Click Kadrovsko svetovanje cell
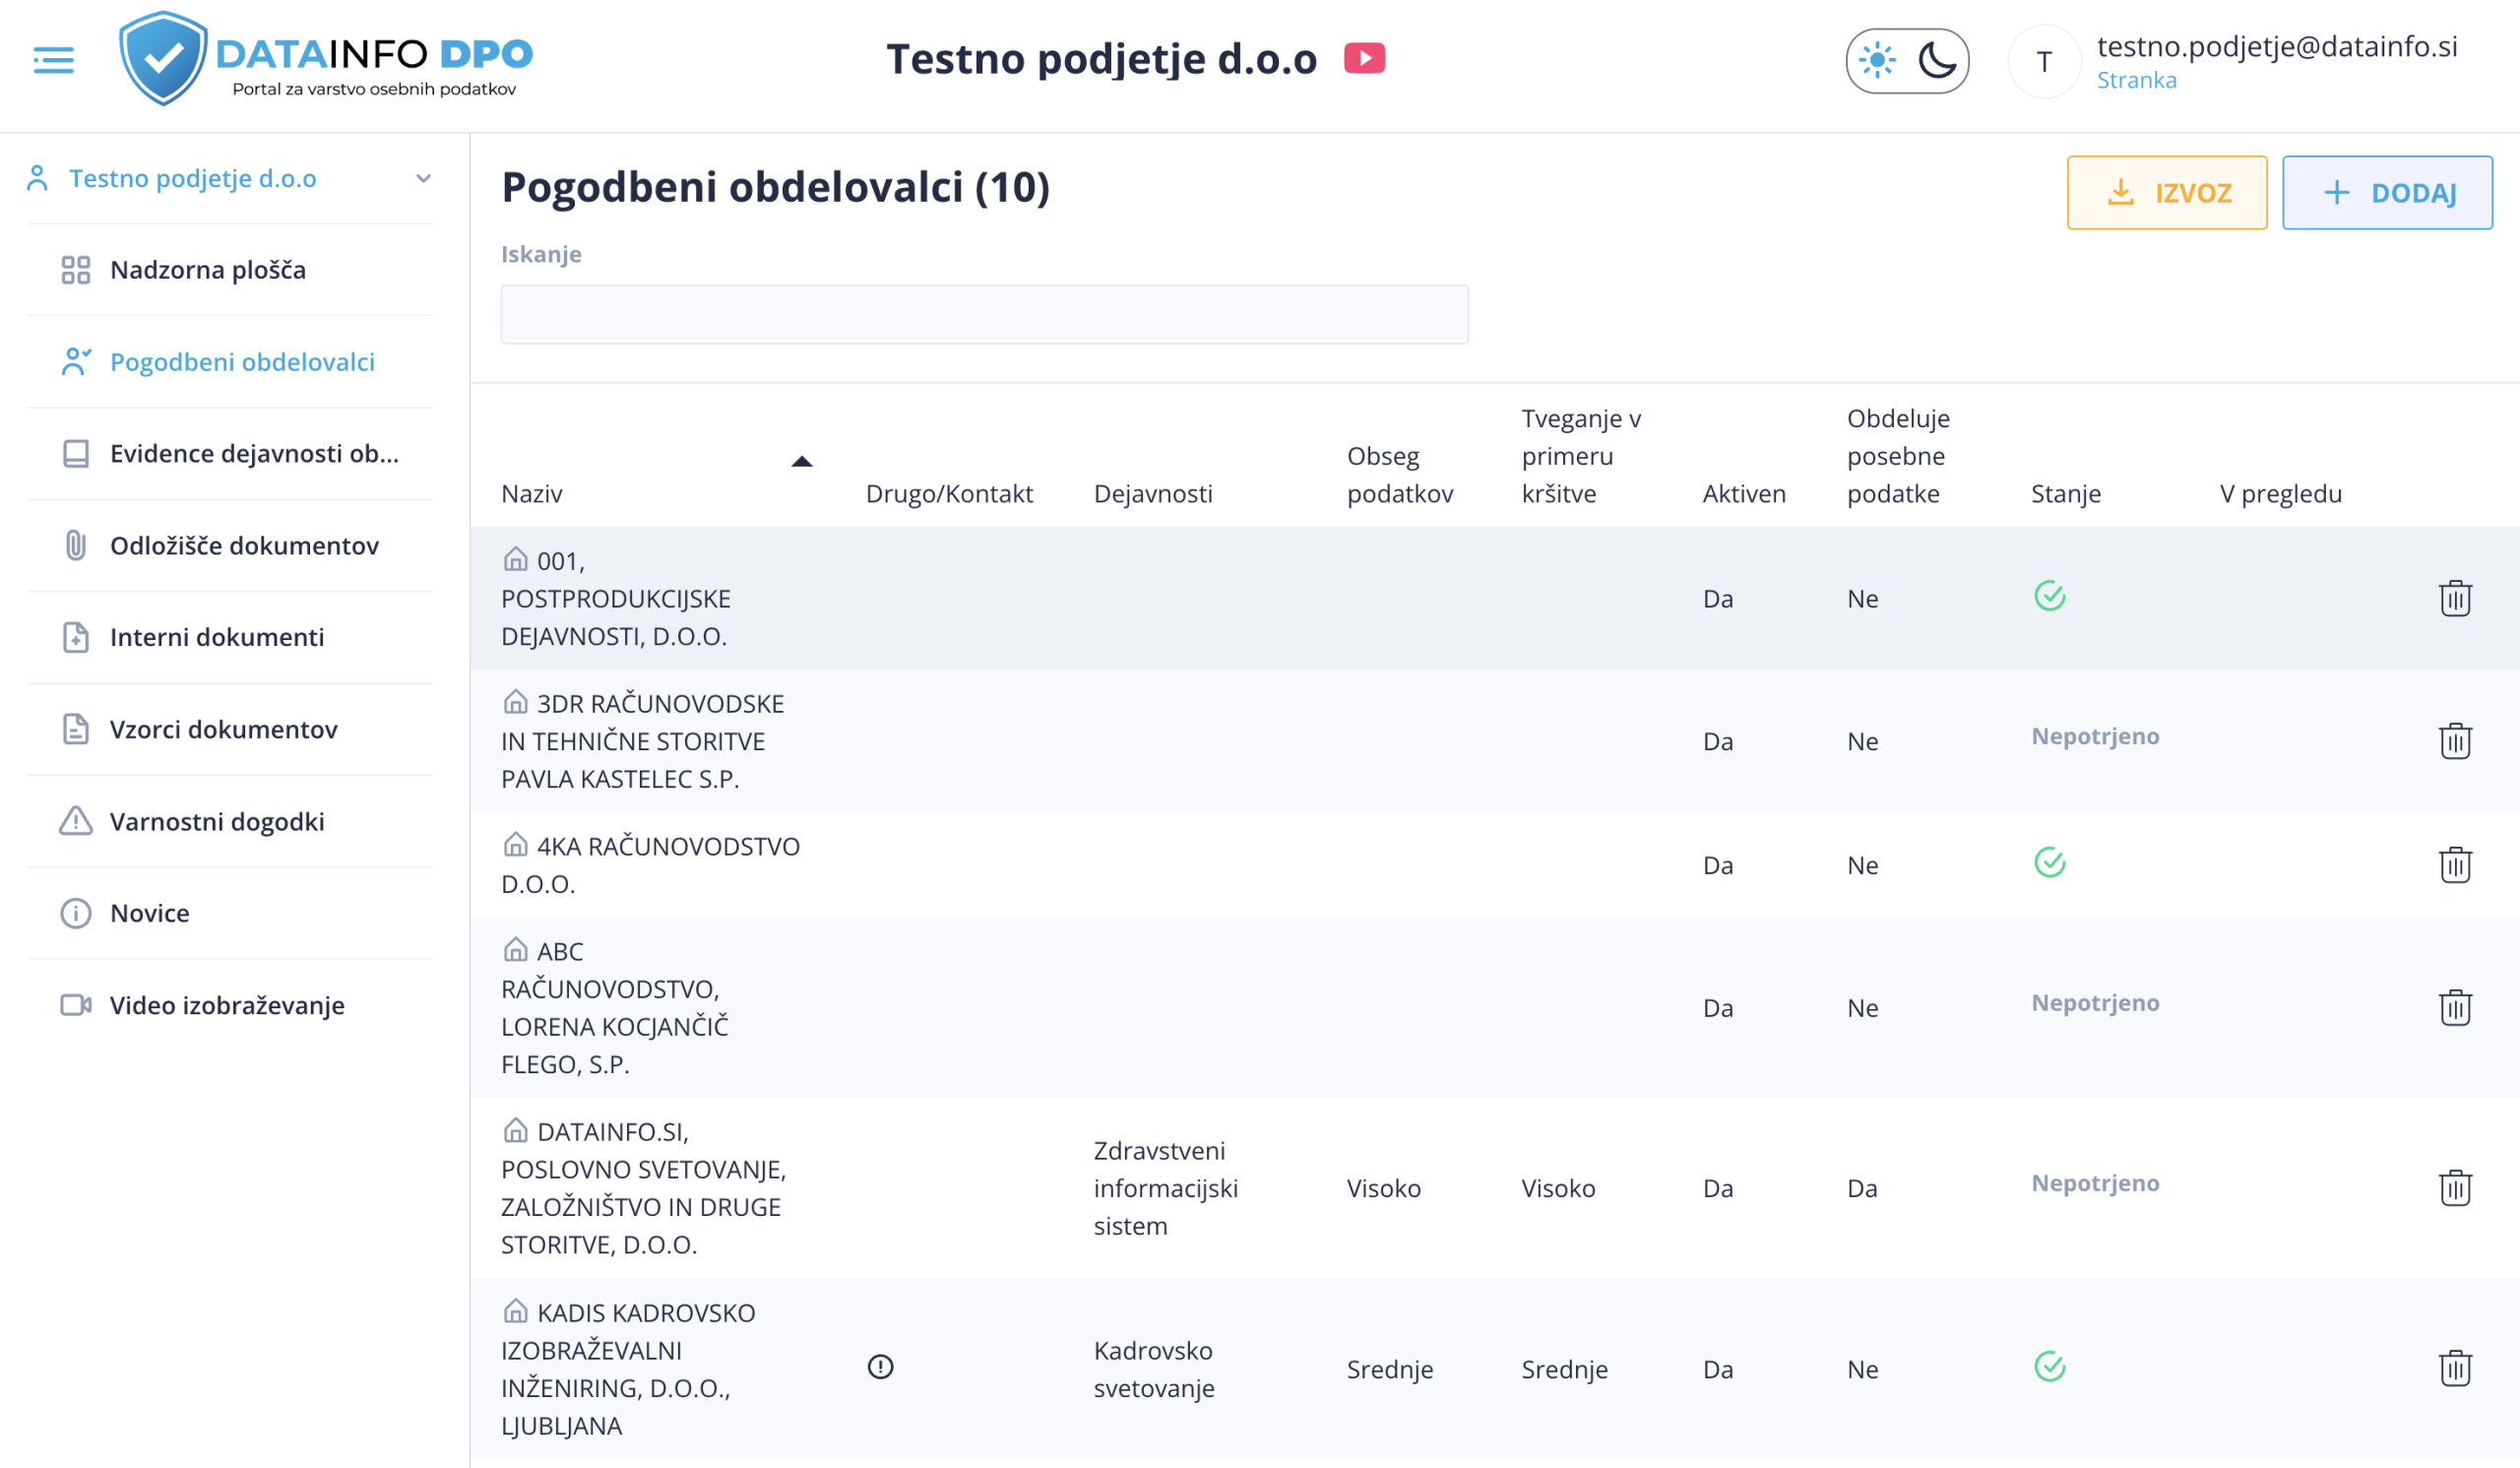The width and height of the screenshot is (2520, 1468). click(x=1154, y=1369)
